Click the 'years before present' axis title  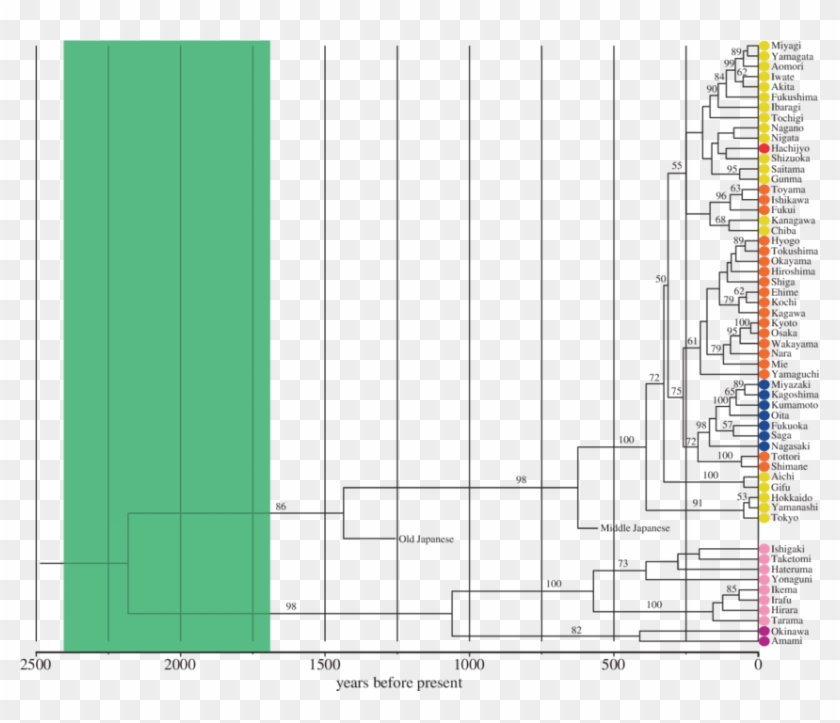(x=399, y=683)
